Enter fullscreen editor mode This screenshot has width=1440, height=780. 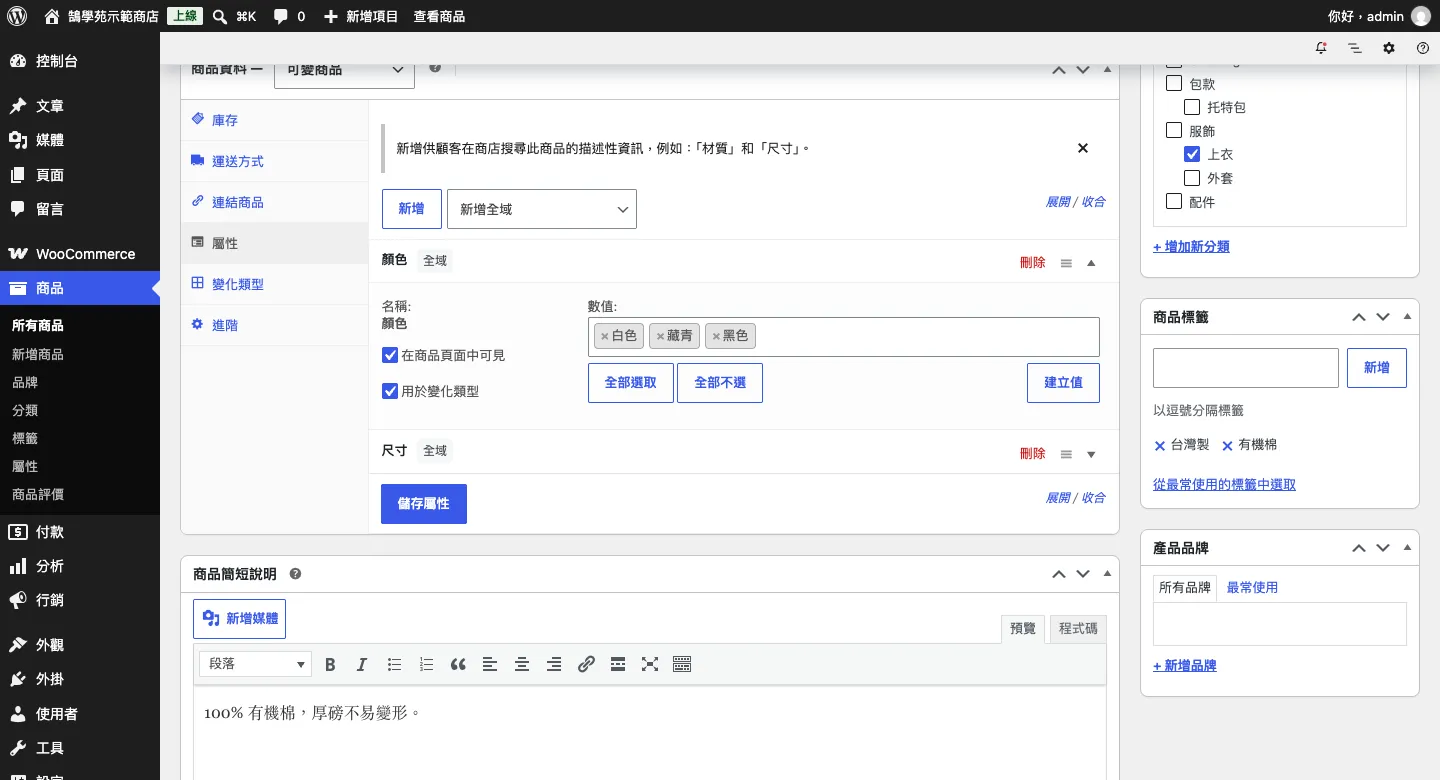[650, 664]
